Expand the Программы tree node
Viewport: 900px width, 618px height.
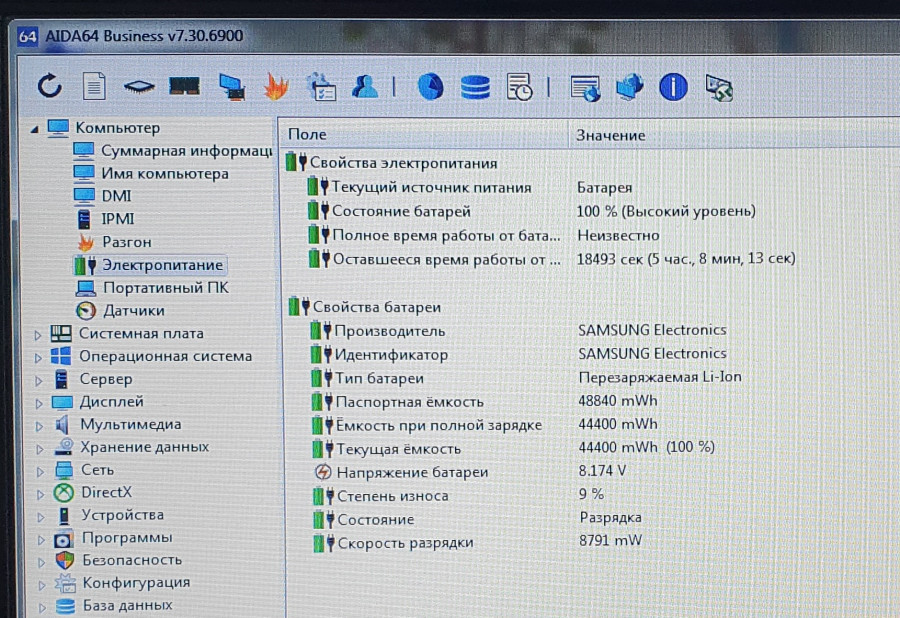pyautogui.click(x=41, y=539)
